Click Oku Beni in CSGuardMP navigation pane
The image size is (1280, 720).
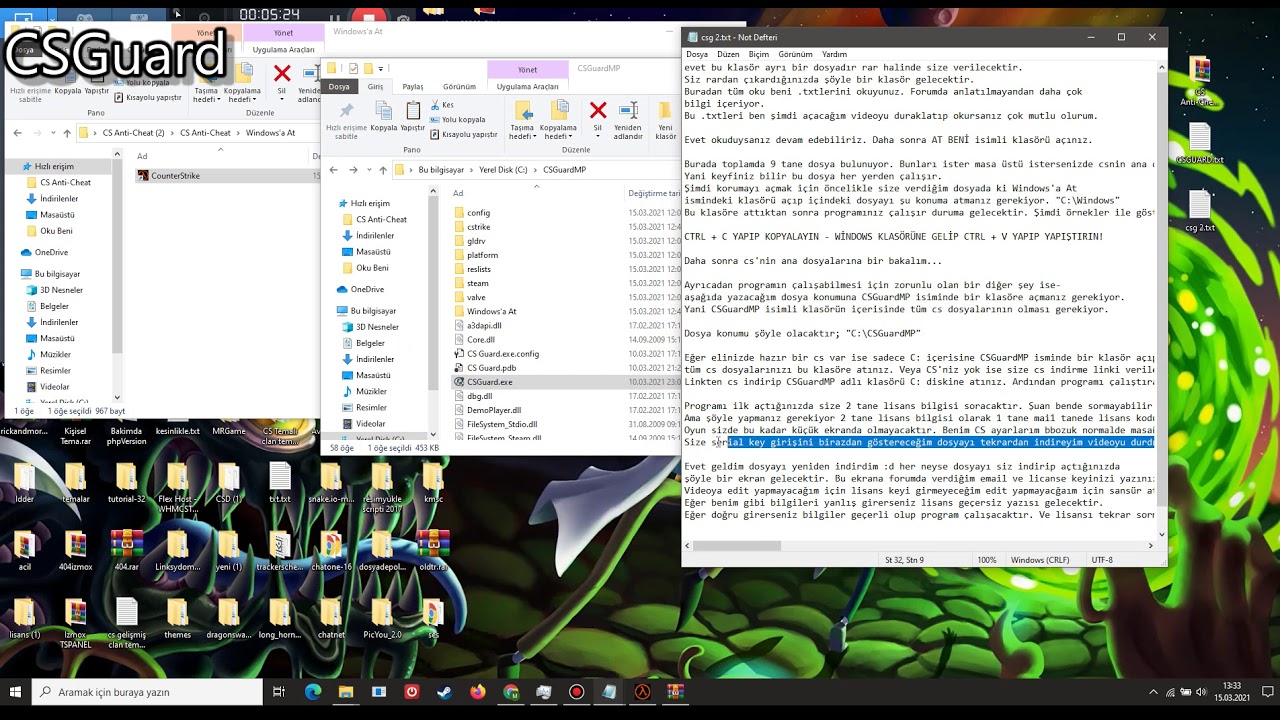point(372,268)
